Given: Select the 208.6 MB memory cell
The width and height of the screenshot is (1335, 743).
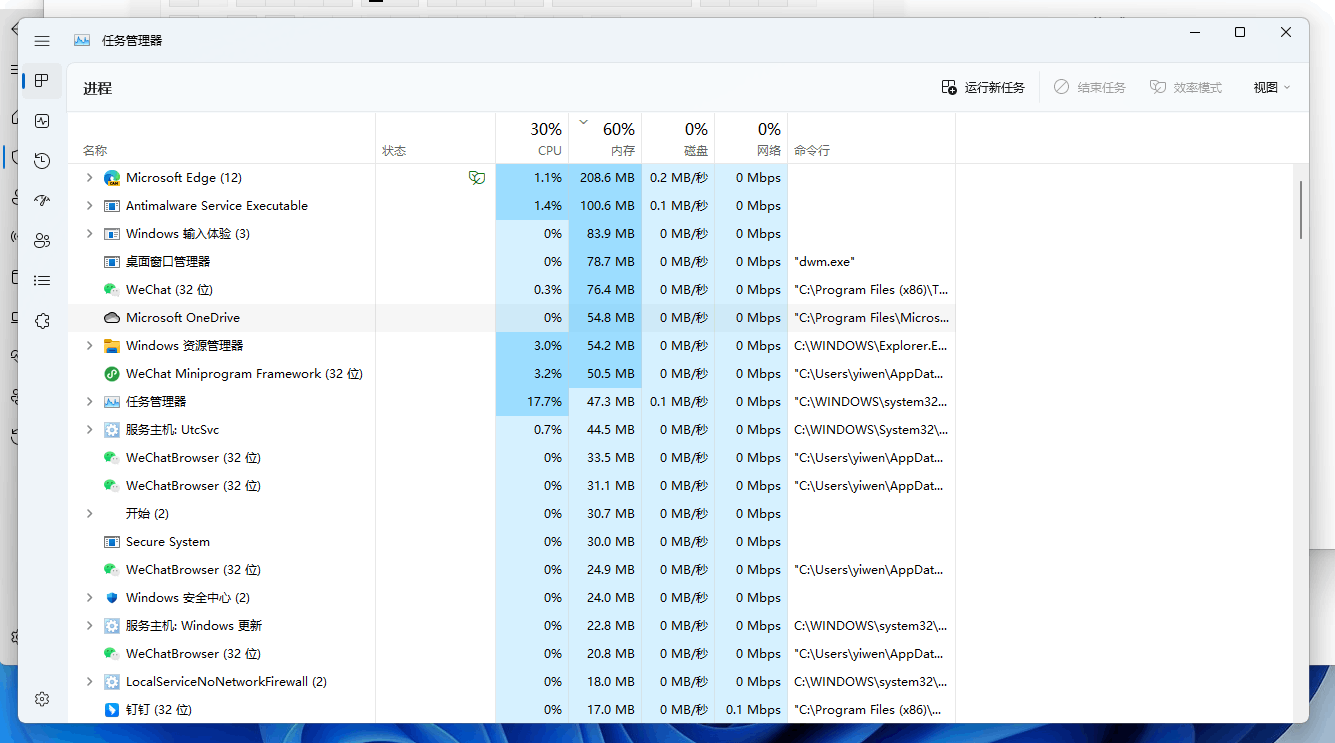Looking at the screenshot, I should click(x=605, y=178).
